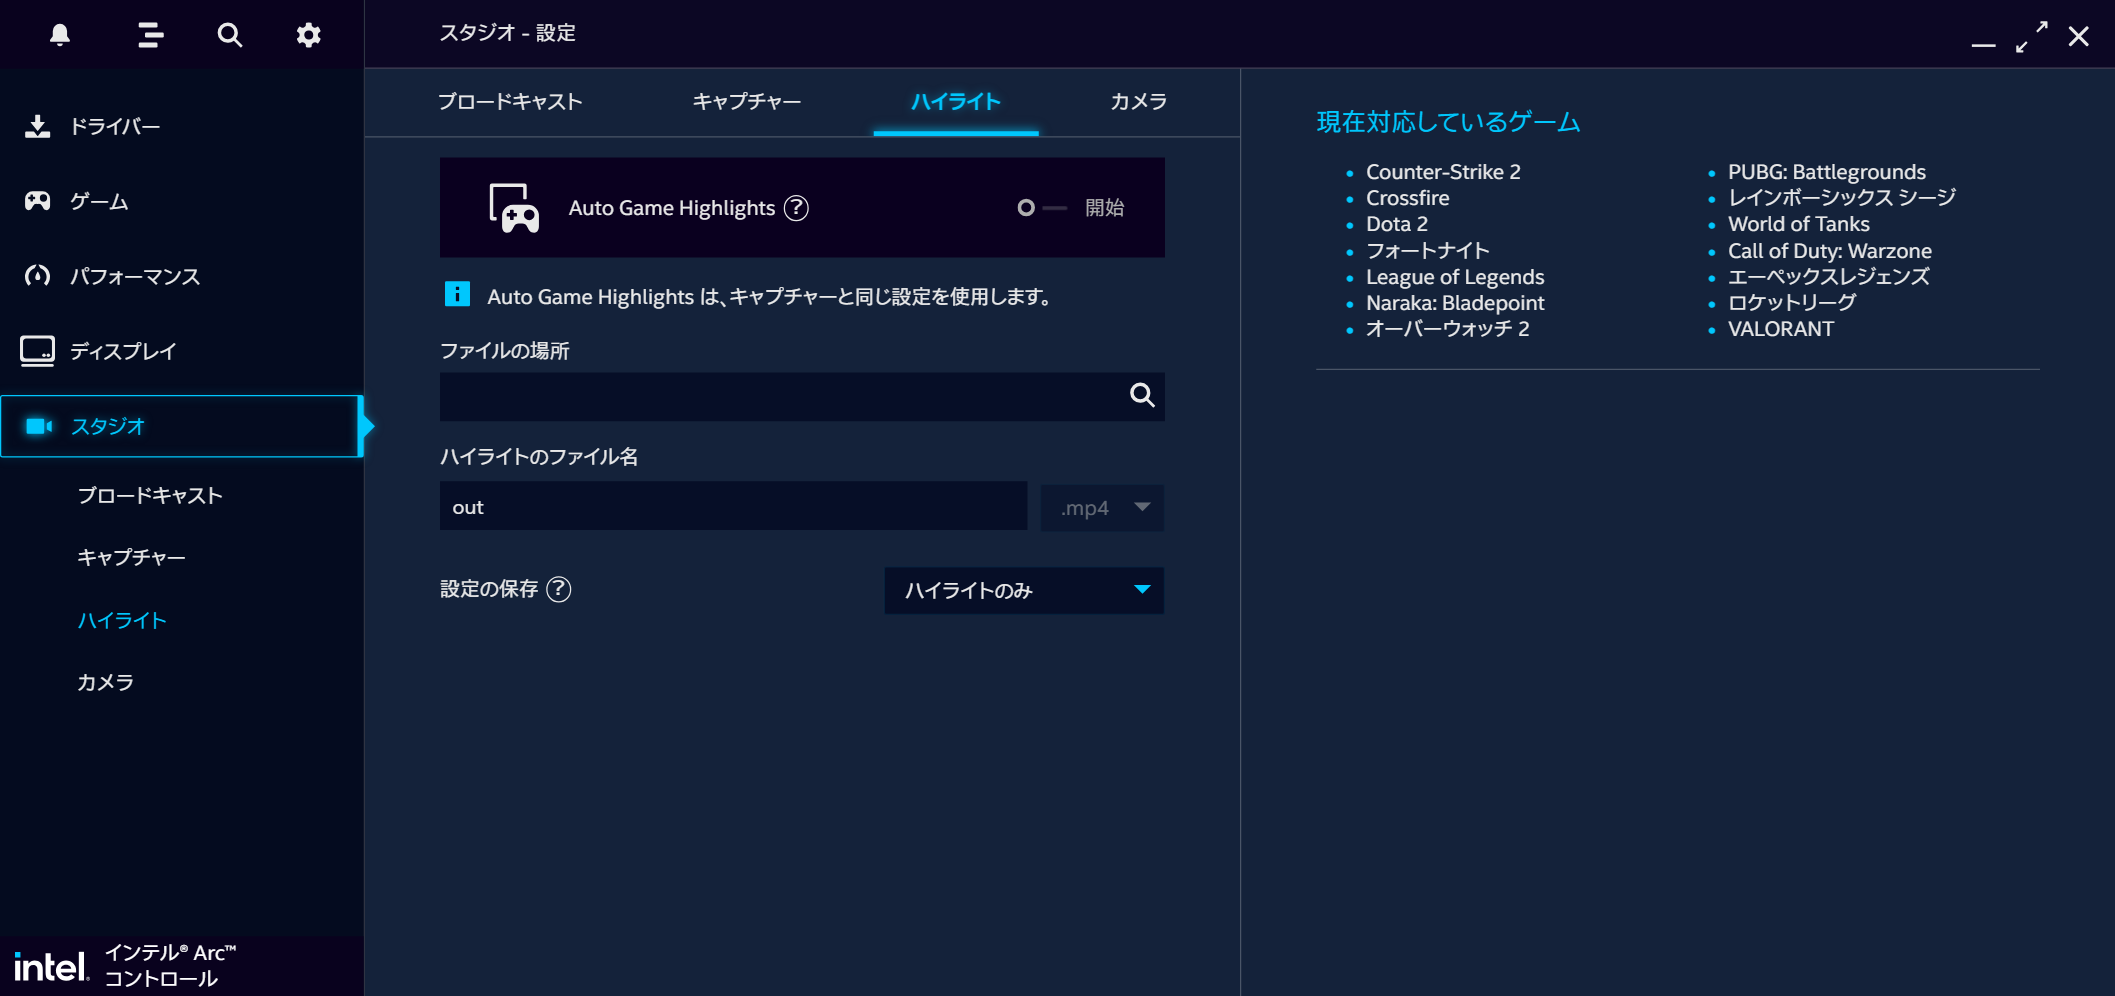
Task: Click League of Legends in the list
Action: click(x=1455, y=277)
